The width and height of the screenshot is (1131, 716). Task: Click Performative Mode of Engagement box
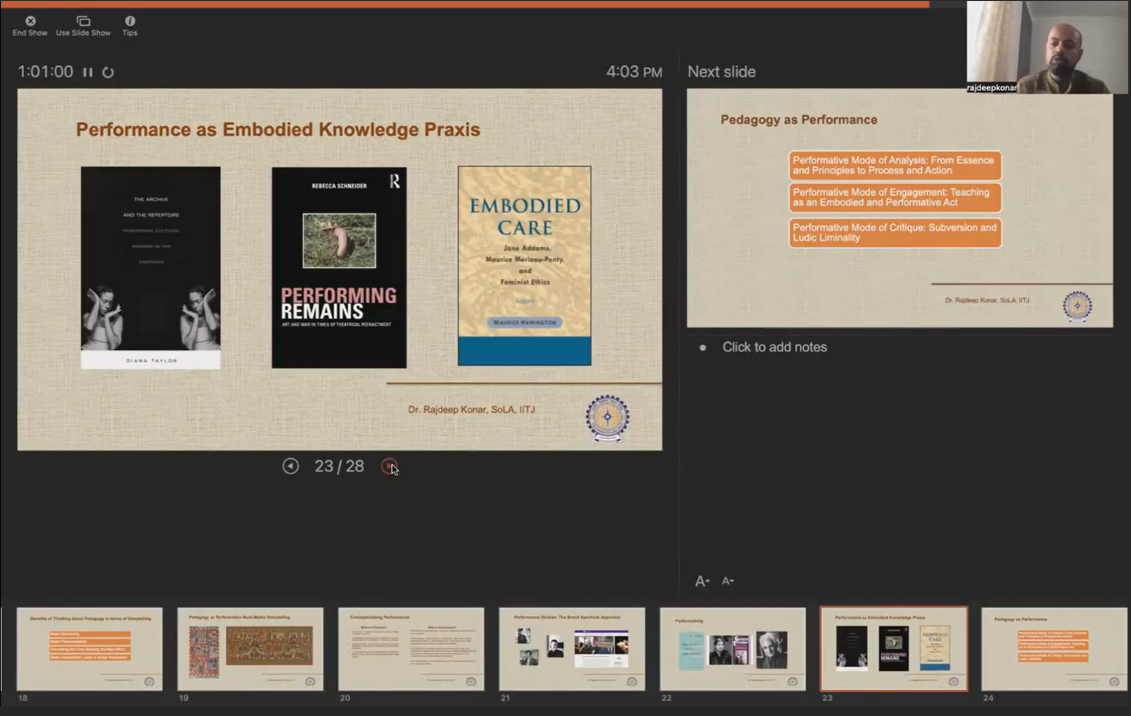click(895, 197)
